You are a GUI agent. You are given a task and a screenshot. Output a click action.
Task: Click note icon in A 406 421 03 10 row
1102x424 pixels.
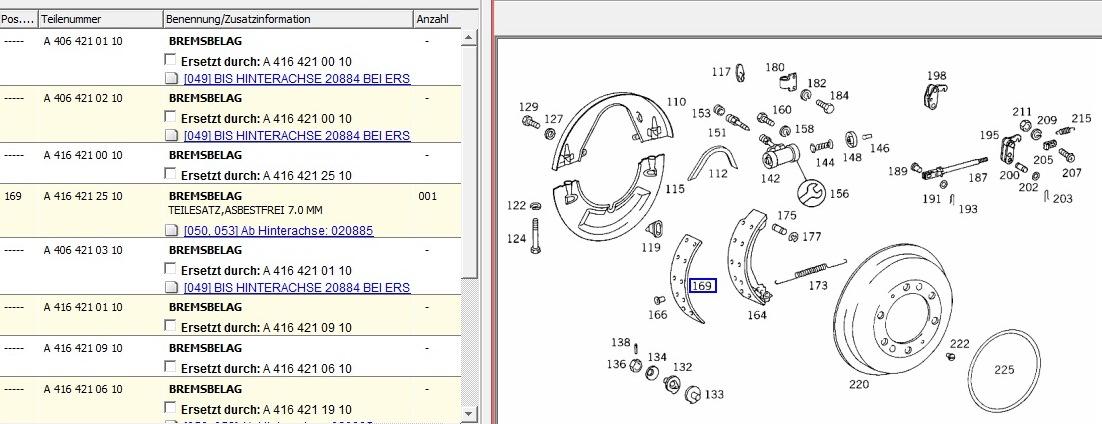tap(171, 288)
